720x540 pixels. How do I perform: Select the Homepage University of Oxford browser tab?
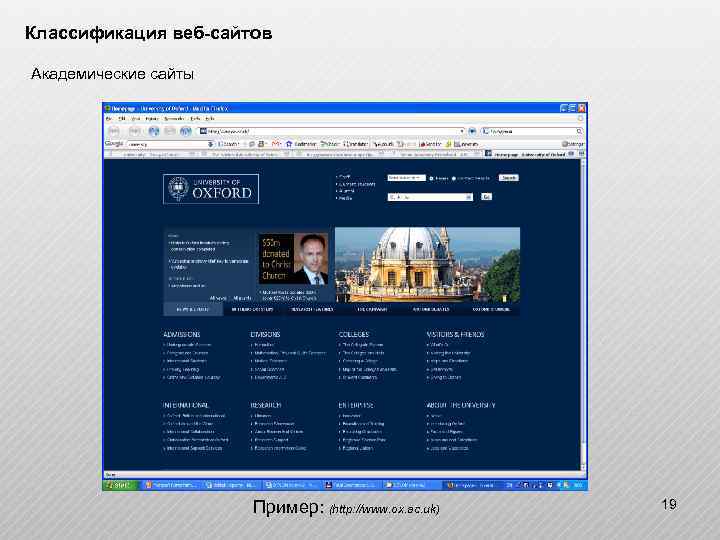(x=529, y=154)
